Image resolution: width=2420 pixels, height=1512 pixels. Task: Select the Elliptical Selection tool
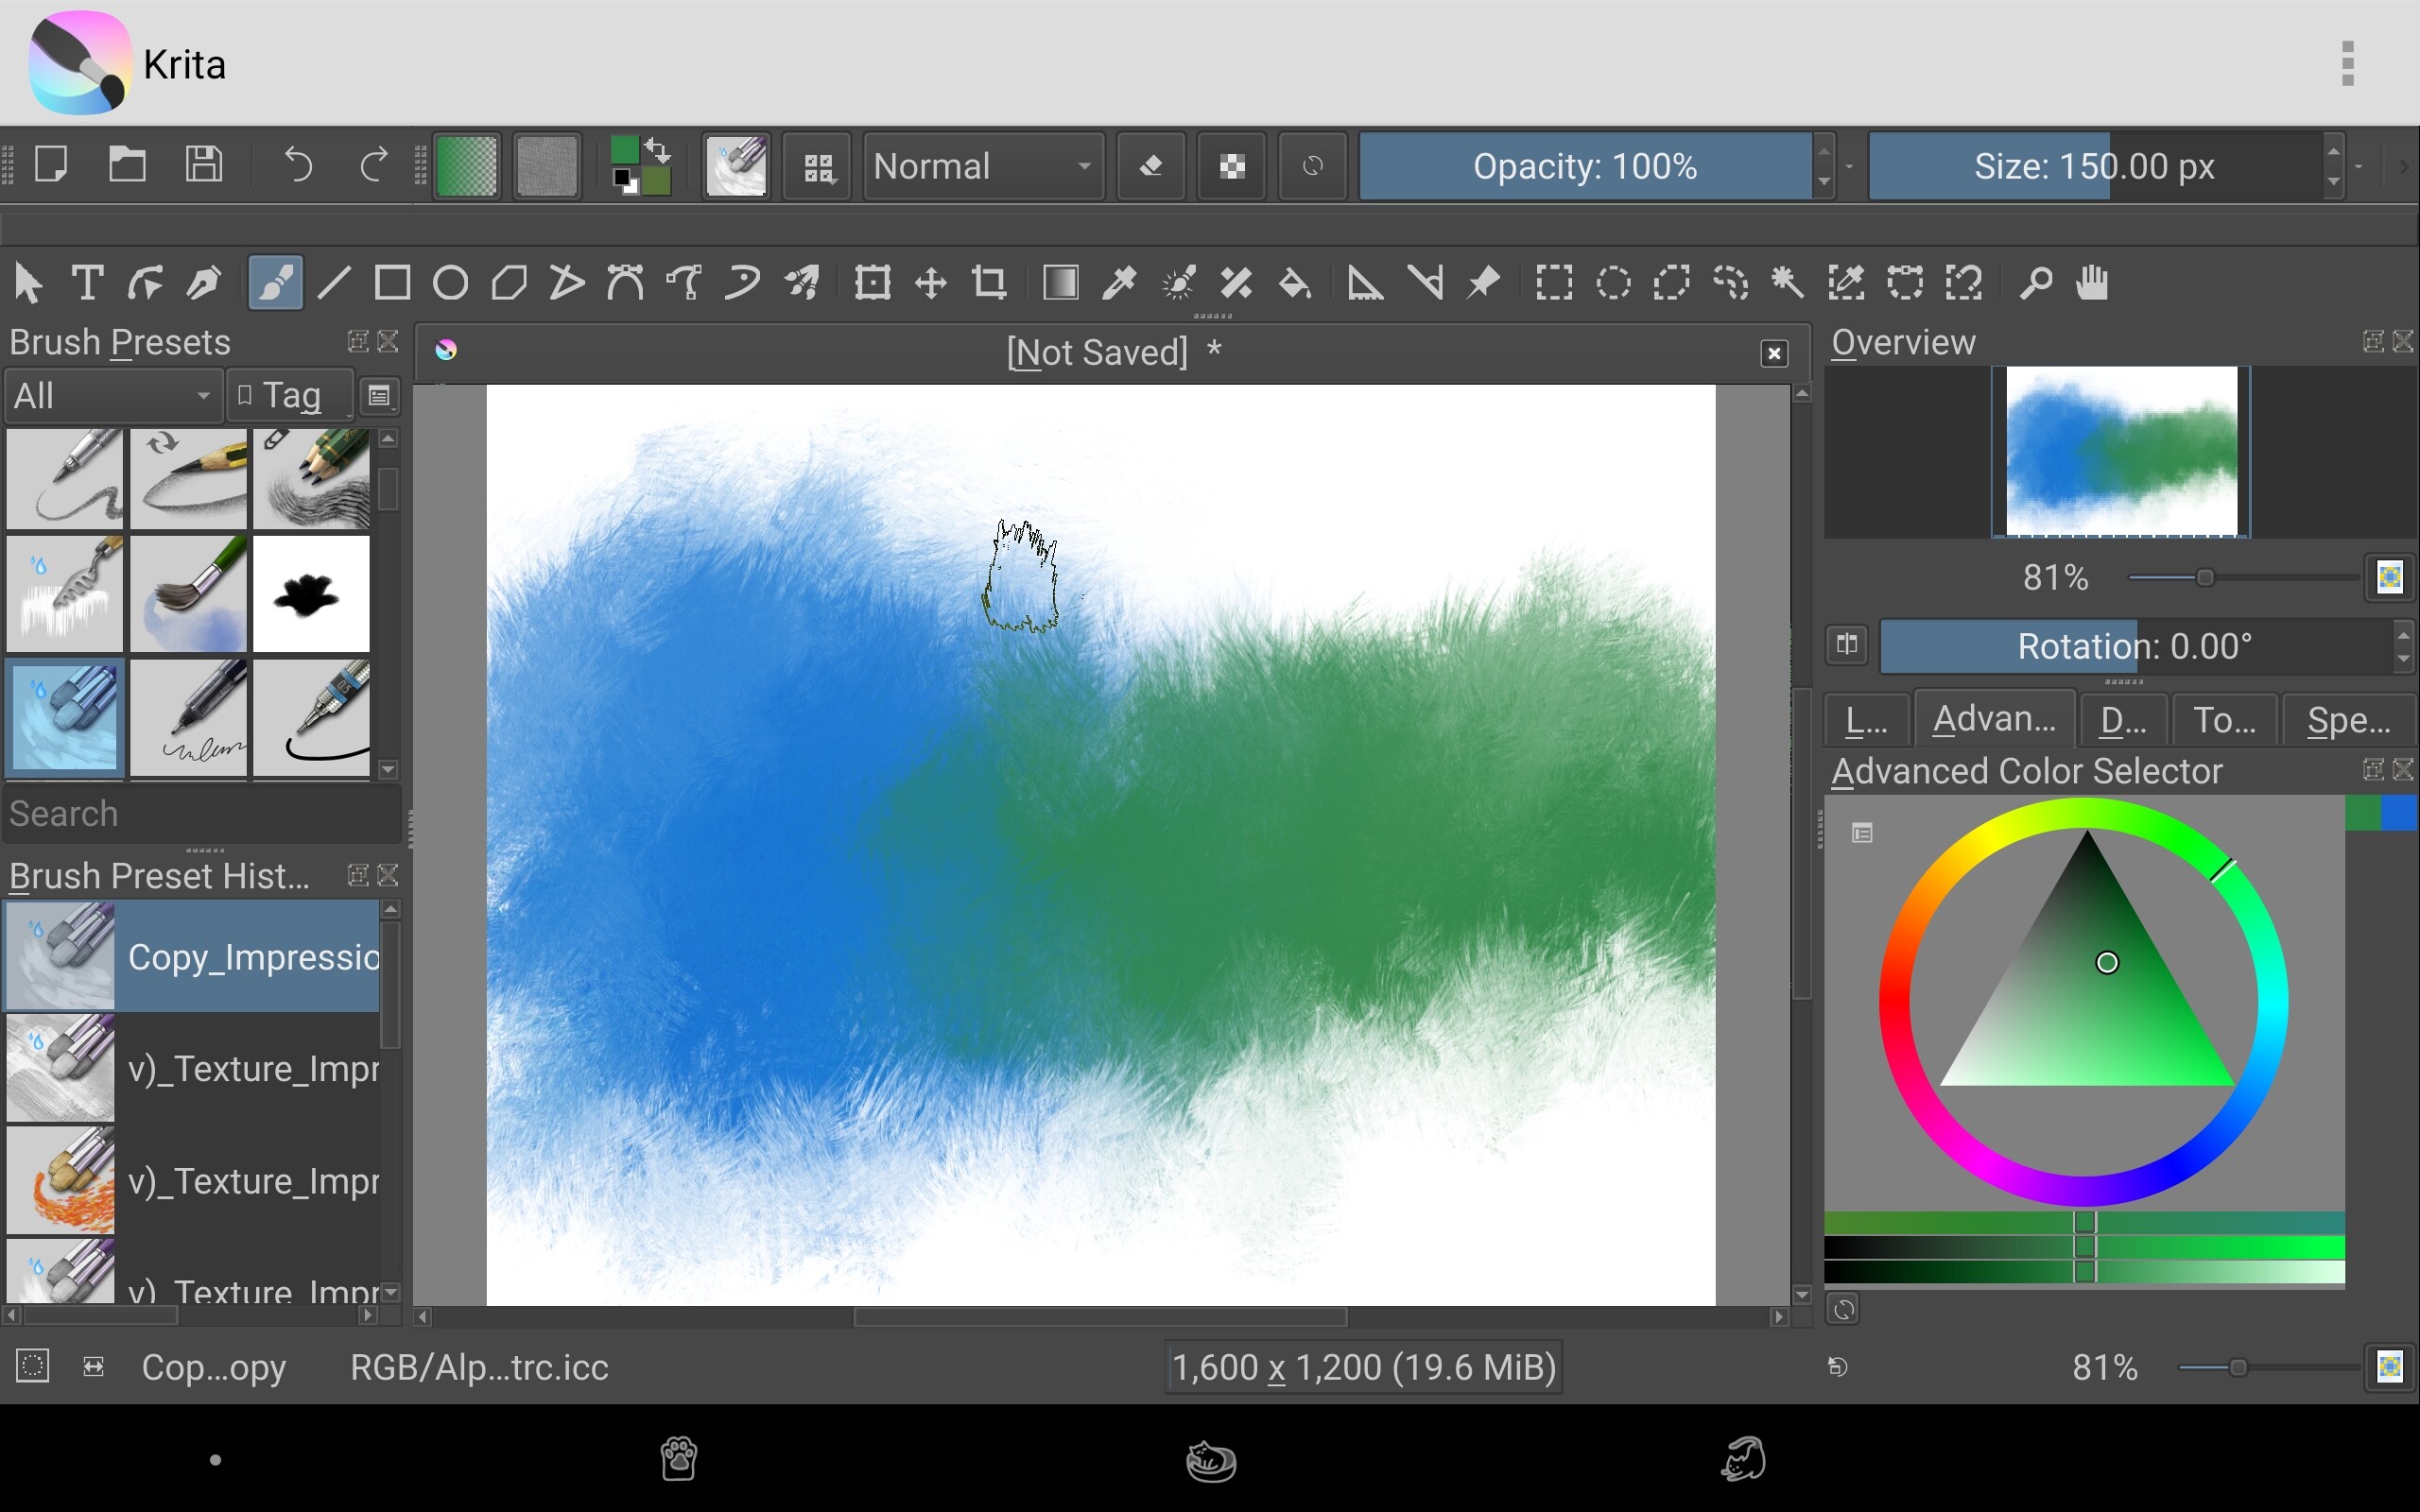tap(1612, 283)
